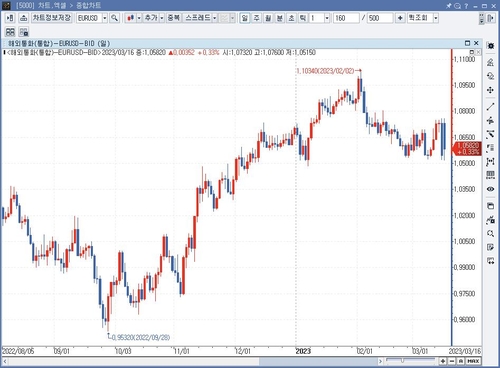Click the 스프레드 button
This screenshot has width=500, height=368.
click(x=198, y=18)
